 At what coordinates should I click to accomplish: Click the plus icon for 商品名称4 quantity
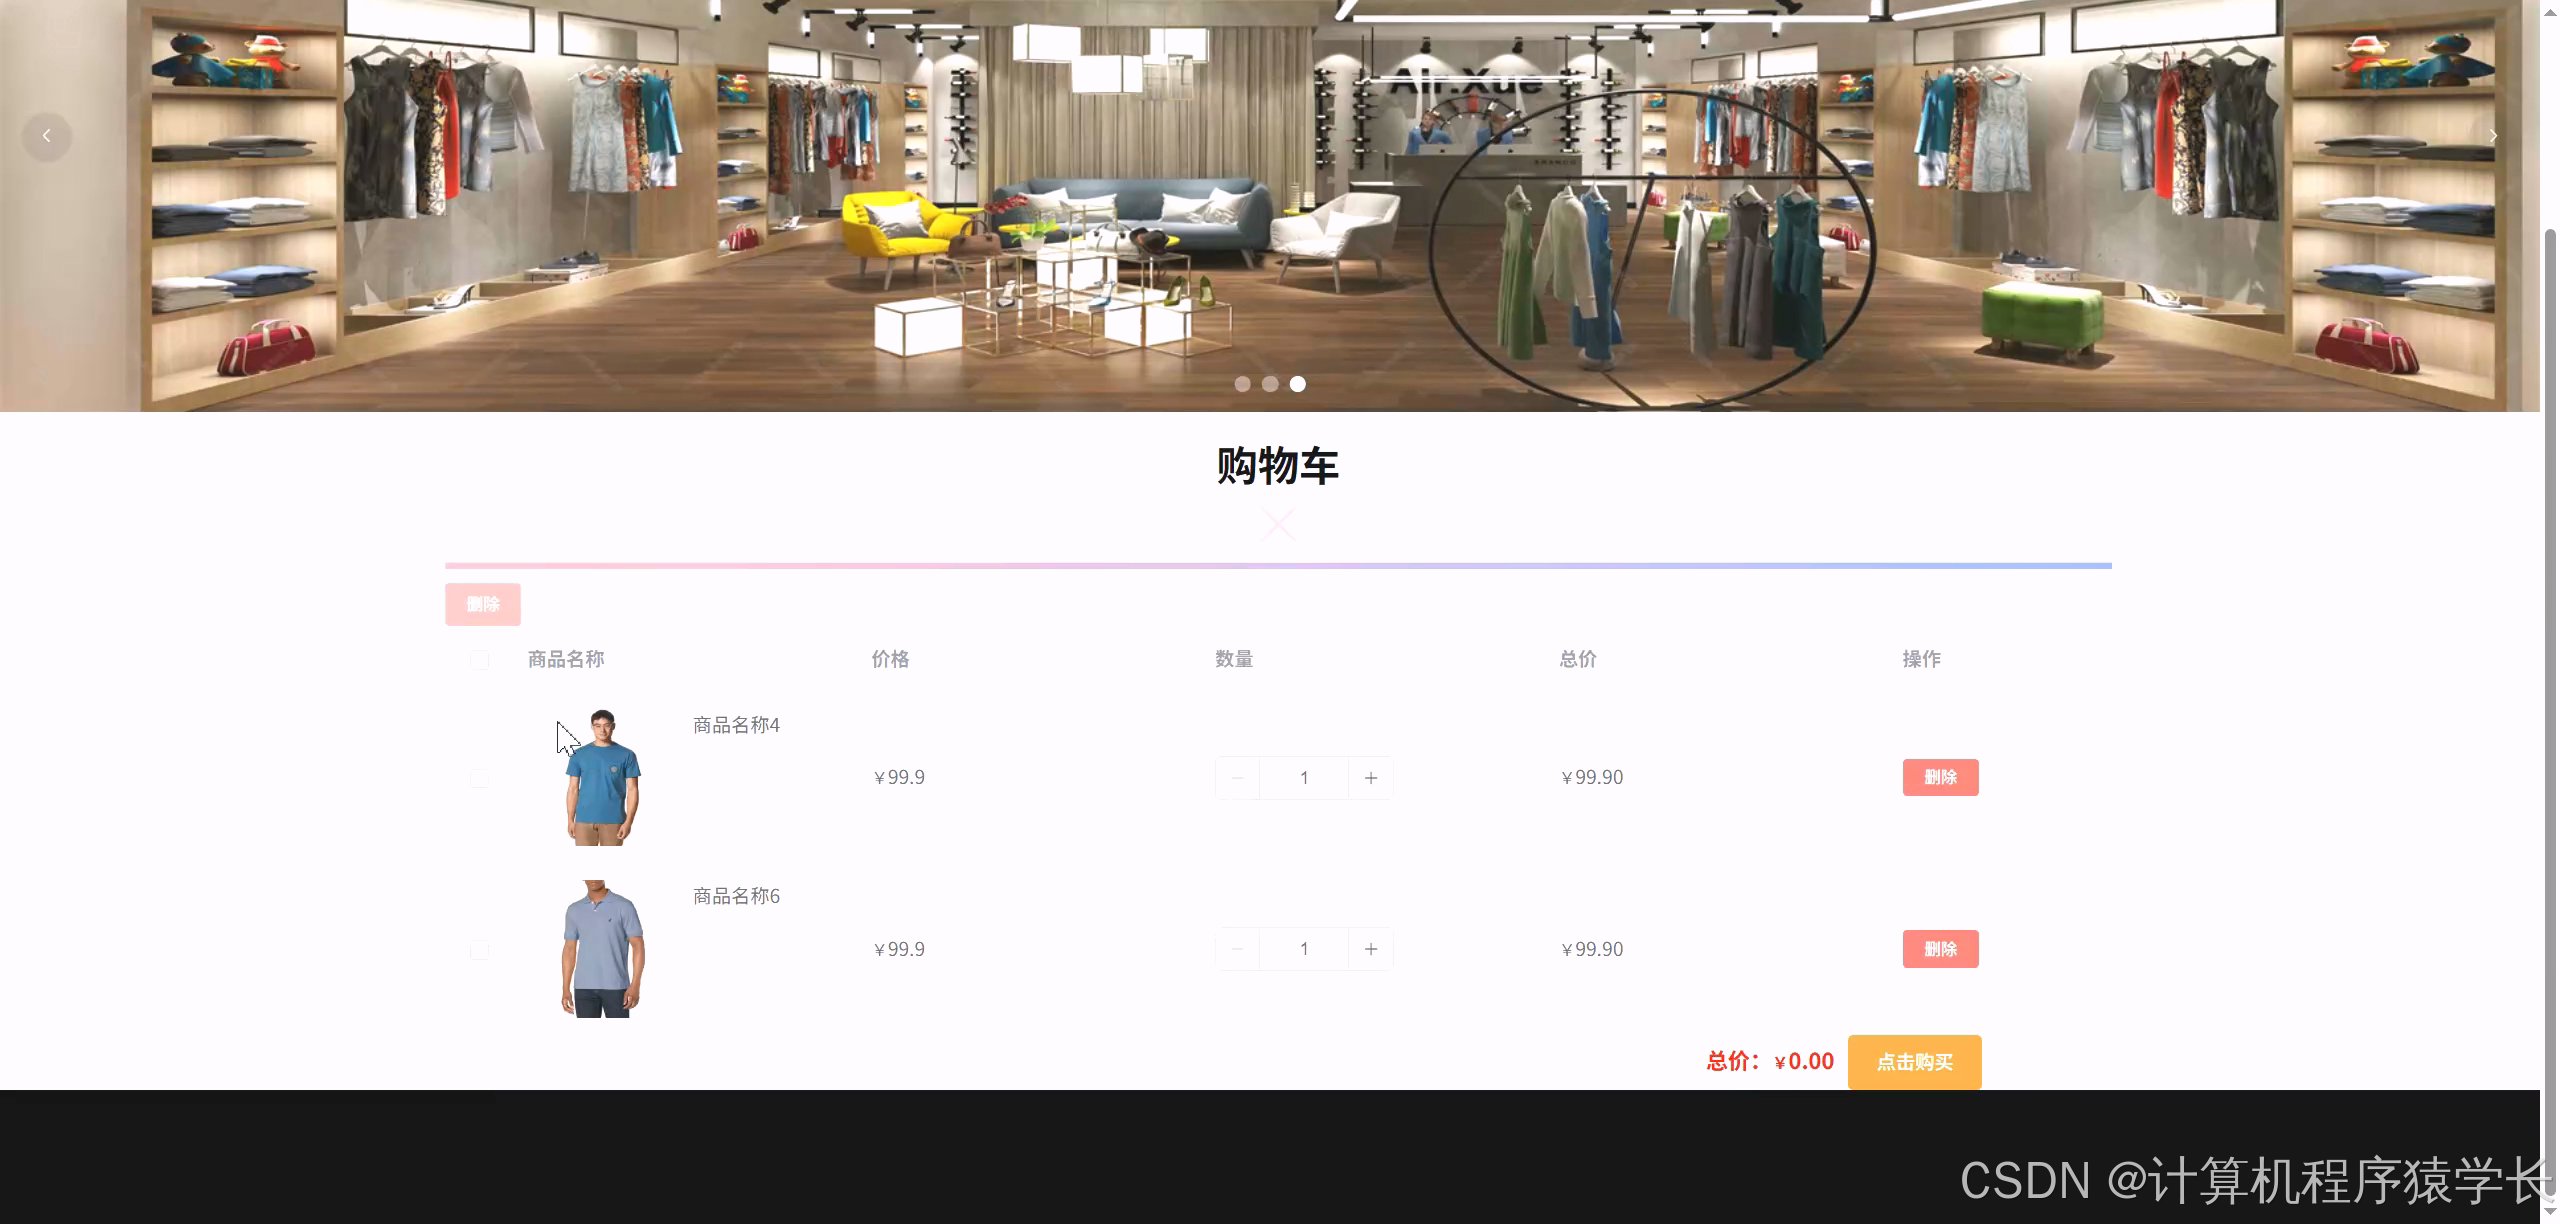coord(1371,777)
